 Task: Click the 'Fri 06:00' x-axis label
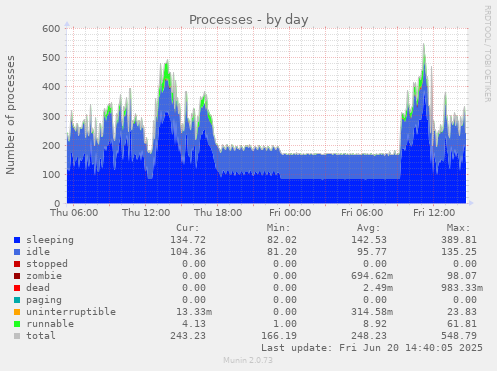(x=362, y=213)
